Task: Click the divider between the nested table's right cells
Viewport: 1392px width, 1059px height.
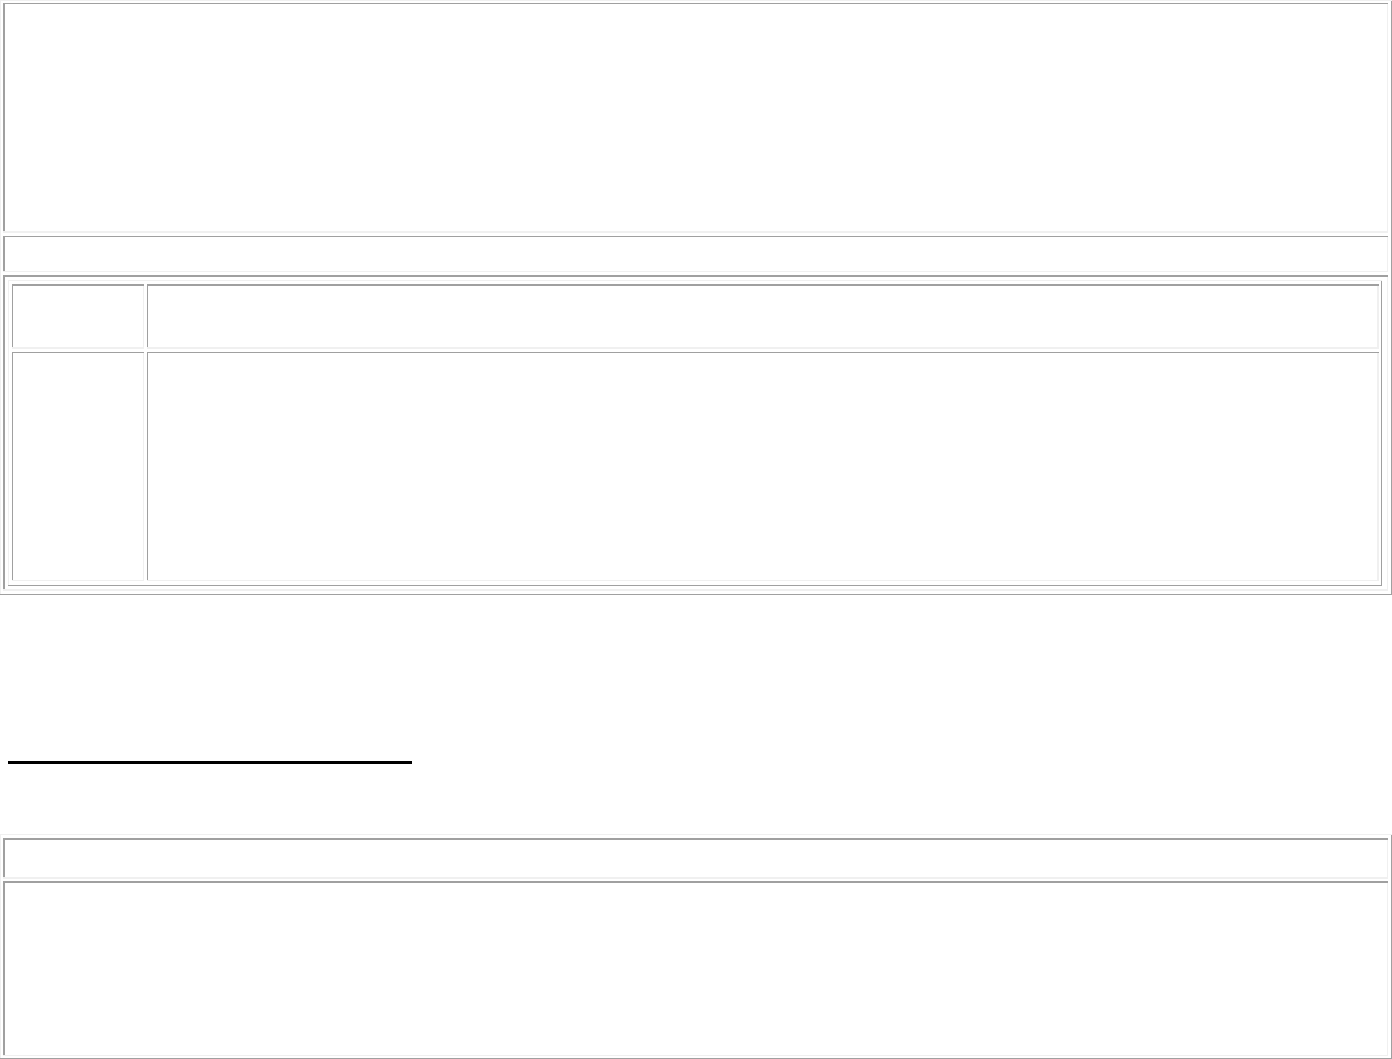Action: 762,350
